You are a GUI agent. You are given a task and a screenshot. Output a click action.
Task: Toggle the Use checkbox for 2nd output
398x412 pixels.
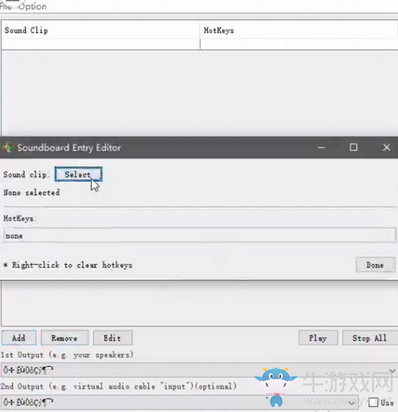point(373,402)
